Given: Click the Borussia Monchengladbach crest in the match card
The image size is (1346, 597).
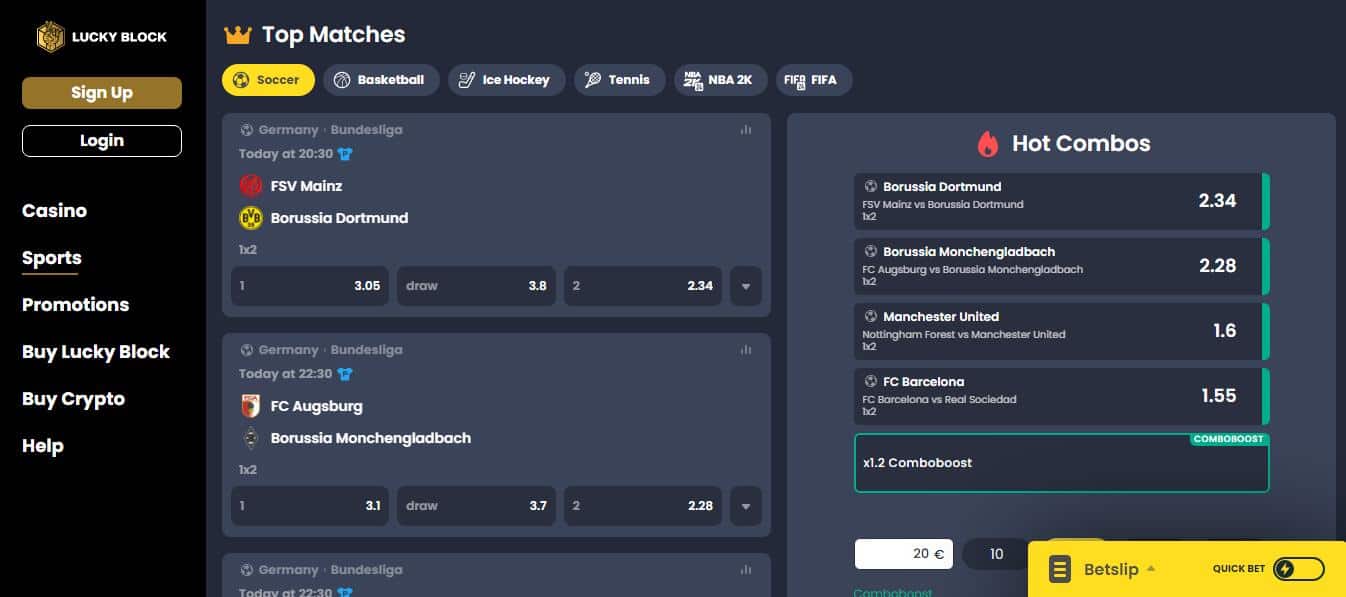Looking at the screenshot, I should coord(250,438).
